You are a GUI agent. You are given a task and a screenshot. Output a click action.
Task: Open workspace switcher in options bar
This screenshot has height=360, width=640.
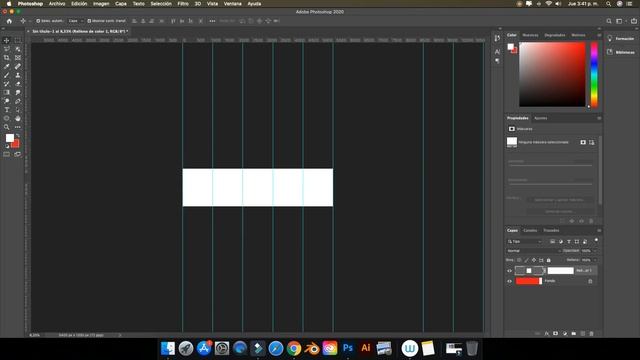point(620,21)
